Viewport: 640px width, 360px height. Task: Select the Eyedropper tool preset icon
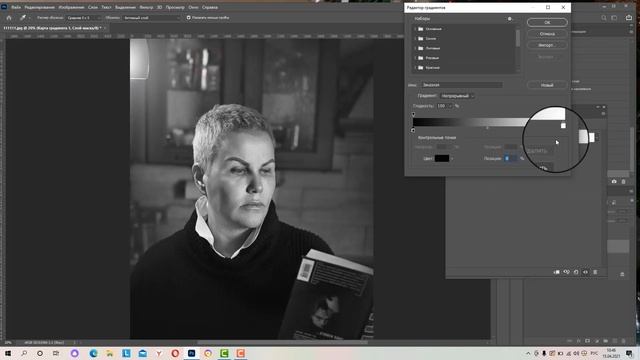click(23, 18)
